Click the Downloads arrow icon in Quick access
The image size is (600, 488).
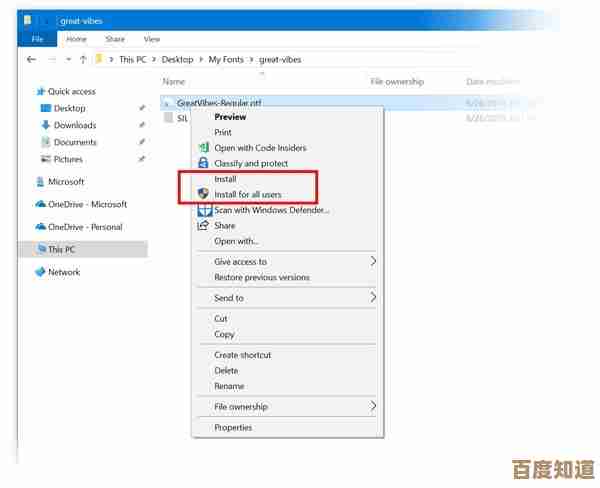click(46, 125)
